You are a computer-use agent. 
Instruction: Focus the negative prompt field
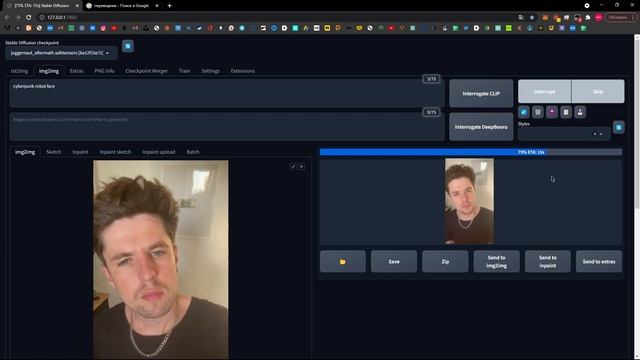[x=227, y=127]
